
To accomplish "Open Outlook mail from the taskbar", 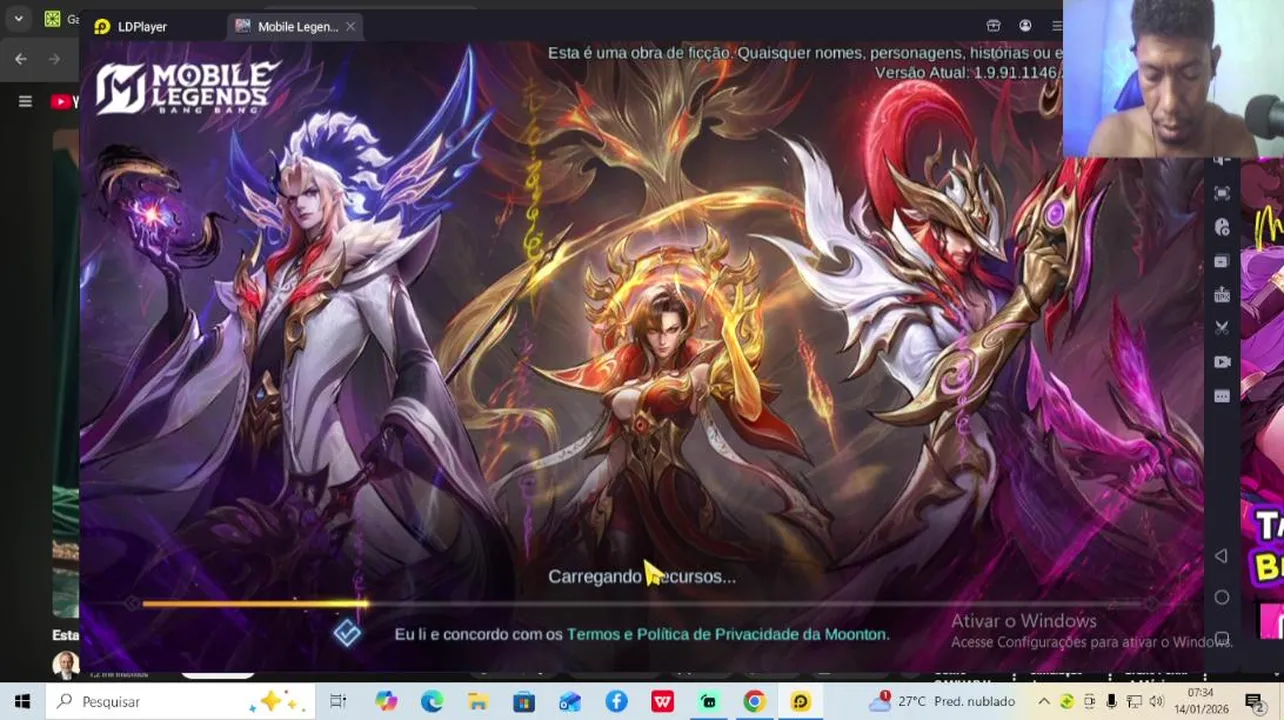I will point(570,701).
